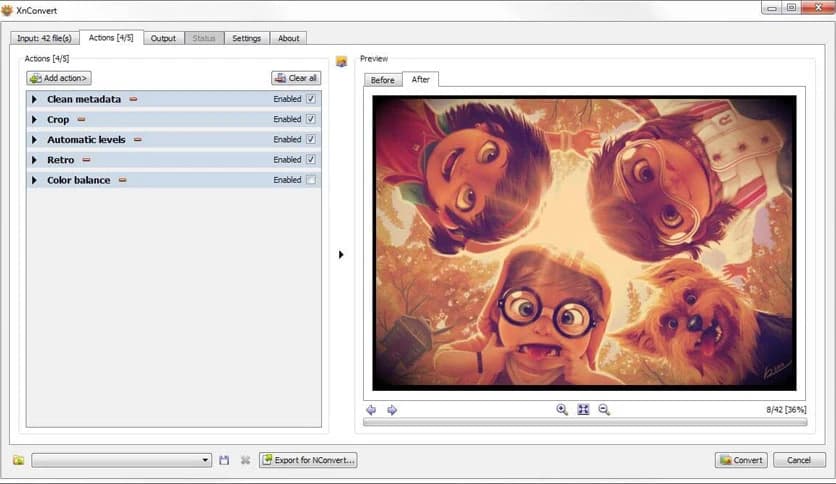The width and height of the screenshot is (836, 484).
Task: Remove the Automatic levels action via minus icon
Action: click(x=138, y=140)
